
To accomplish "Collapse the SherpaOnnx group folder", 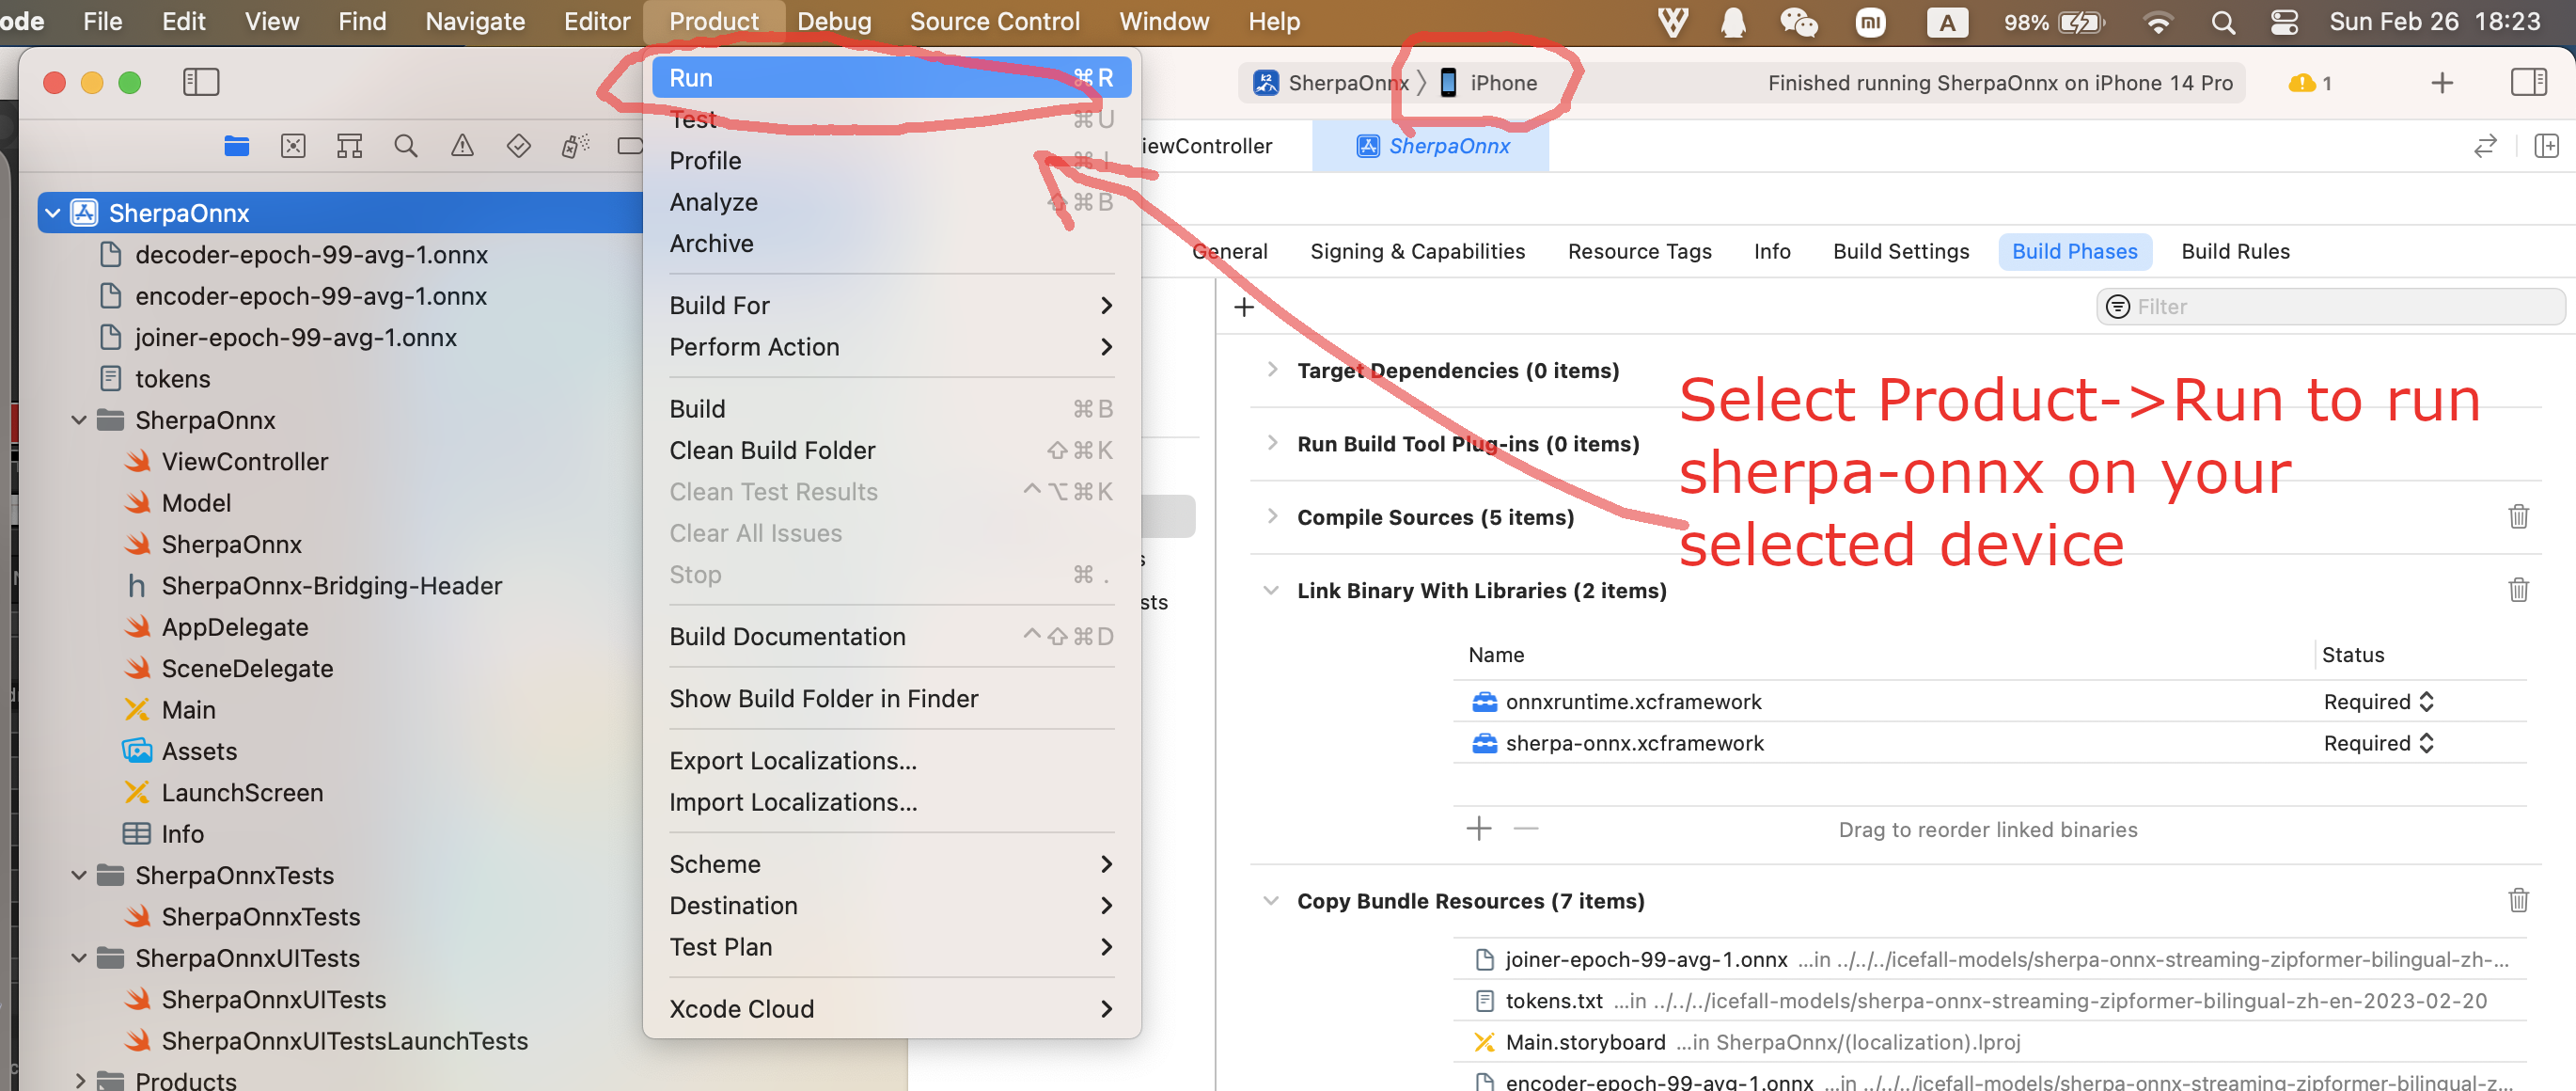I will coord(79,420).
